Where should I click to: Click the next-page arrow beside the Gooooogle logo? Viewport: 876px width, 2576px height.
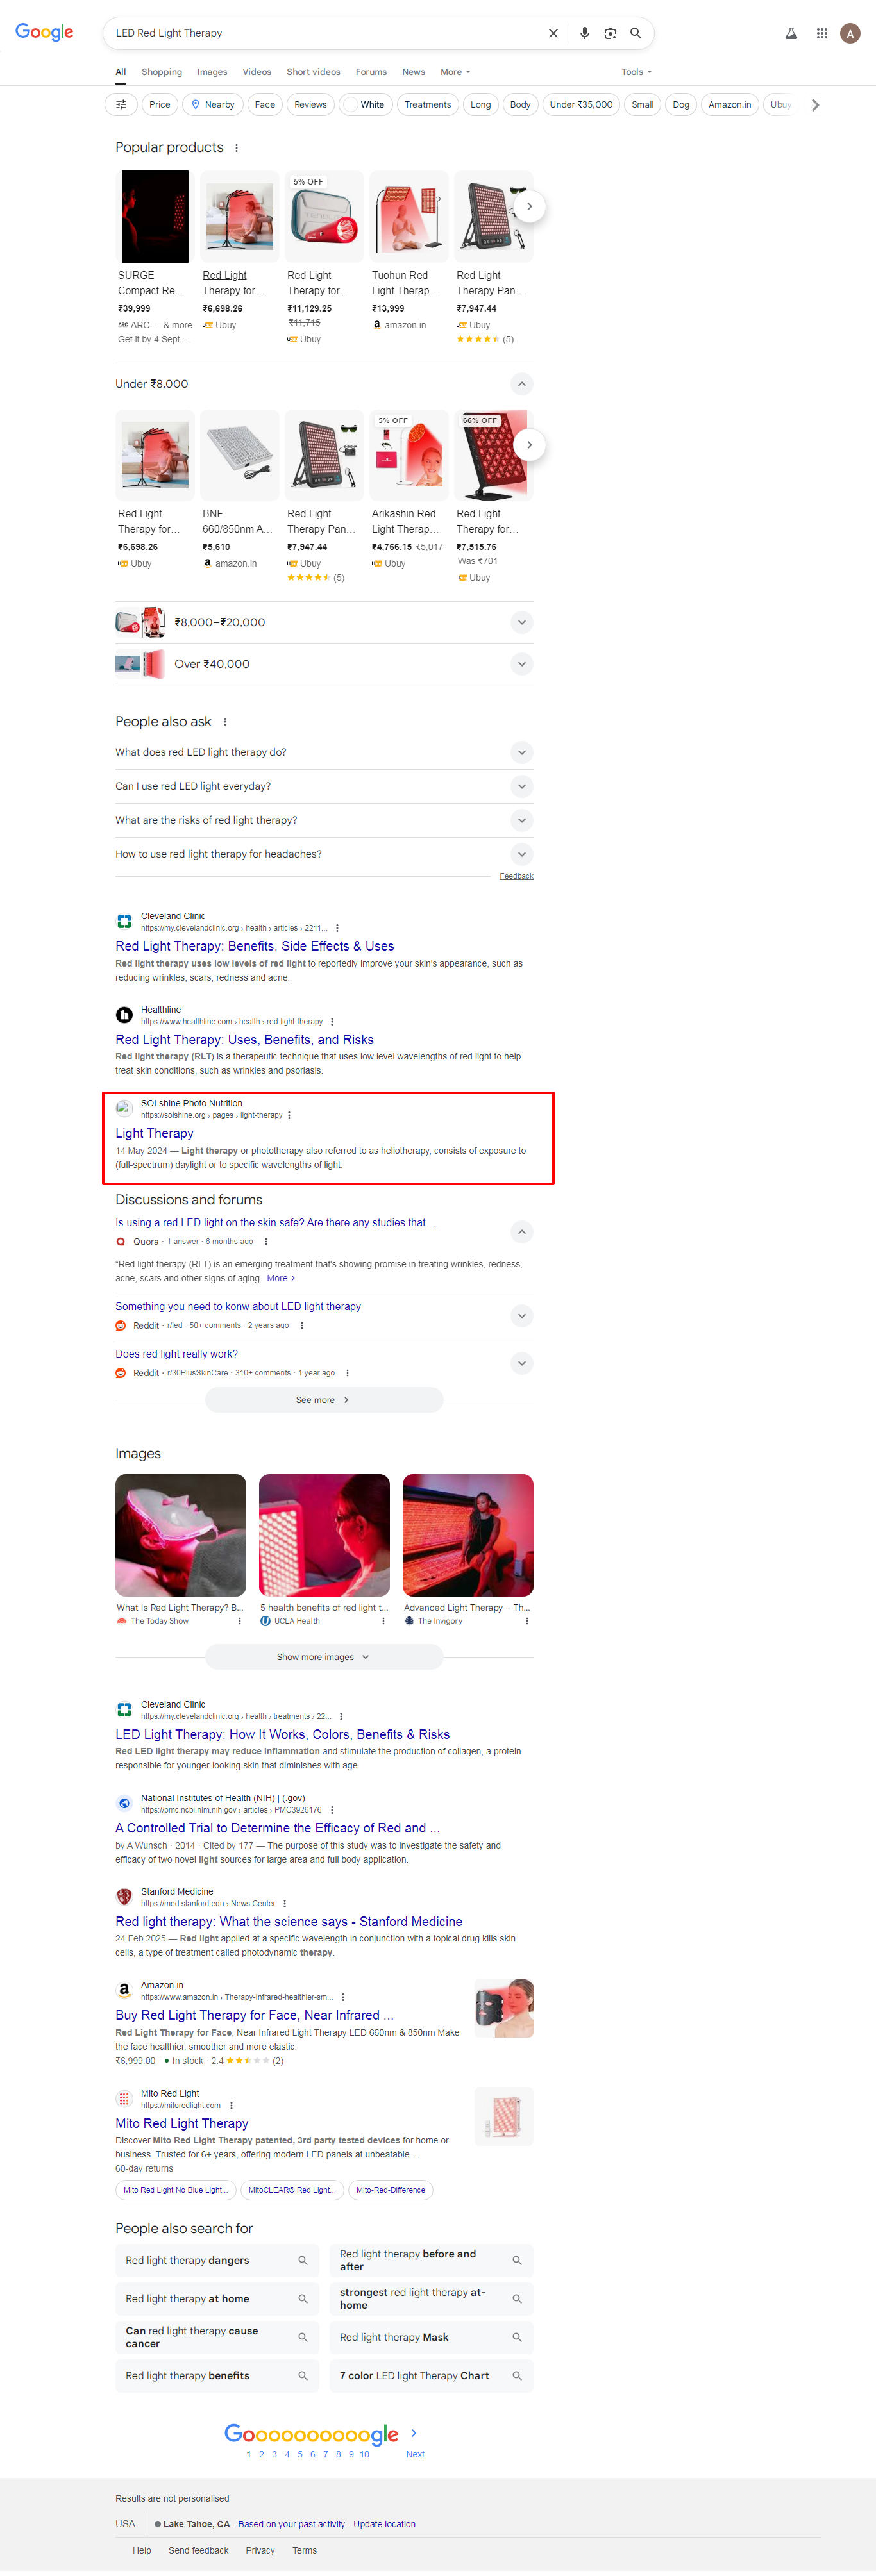point(414,2433)
